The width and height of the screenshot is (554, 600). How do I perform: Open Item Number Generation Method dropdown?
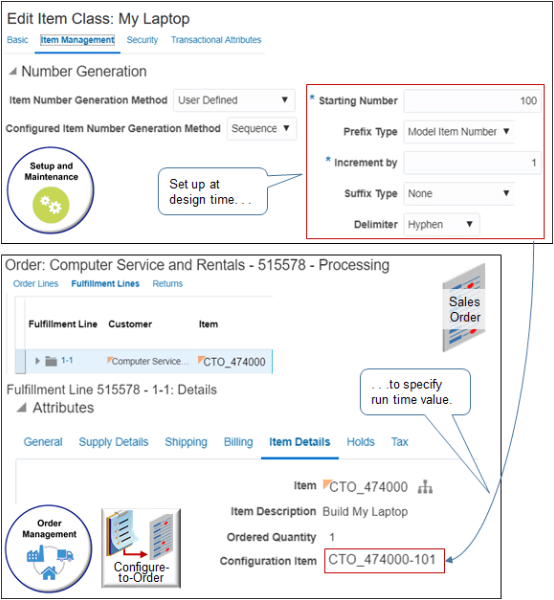pos(234,100)
